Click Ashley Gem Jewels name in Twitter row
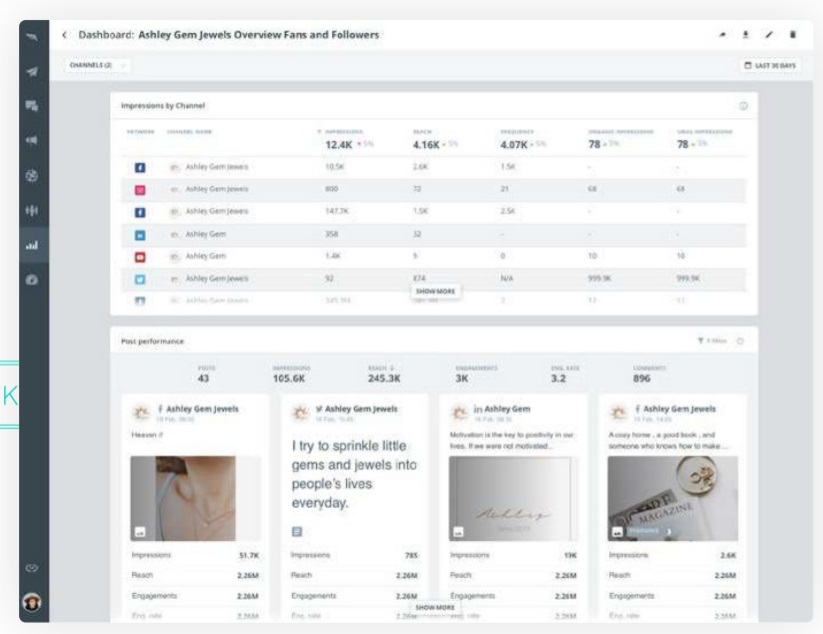This screenshot has height=634, width=823. [217, 279]
